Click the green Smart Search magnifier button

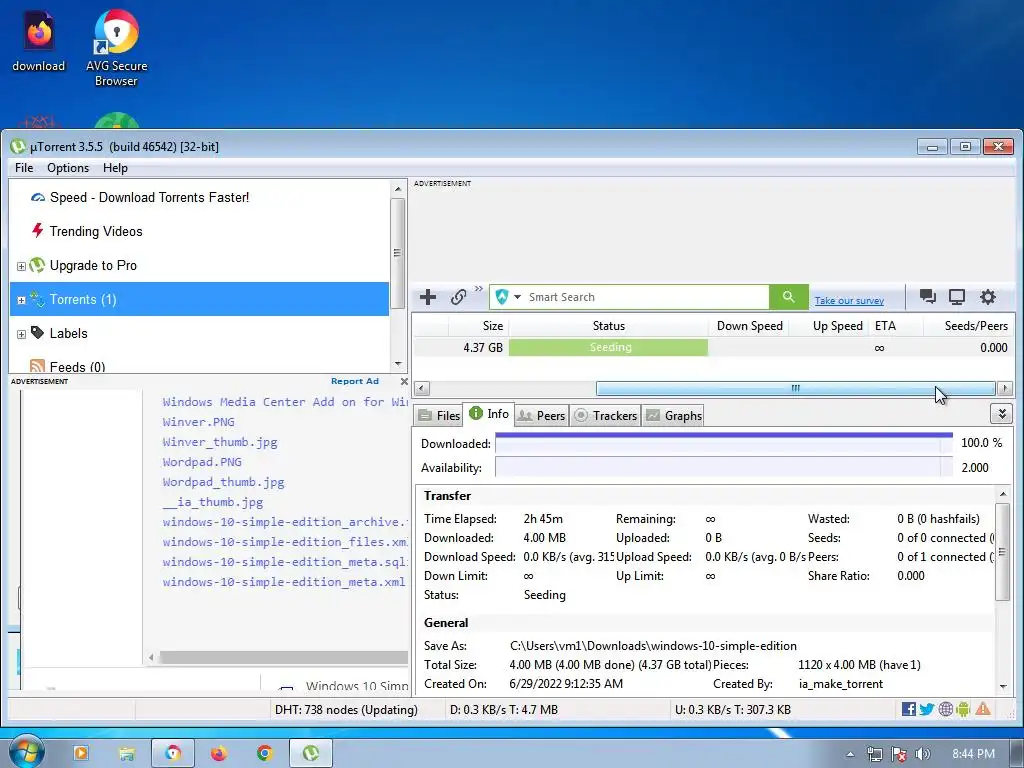(789, 297)
